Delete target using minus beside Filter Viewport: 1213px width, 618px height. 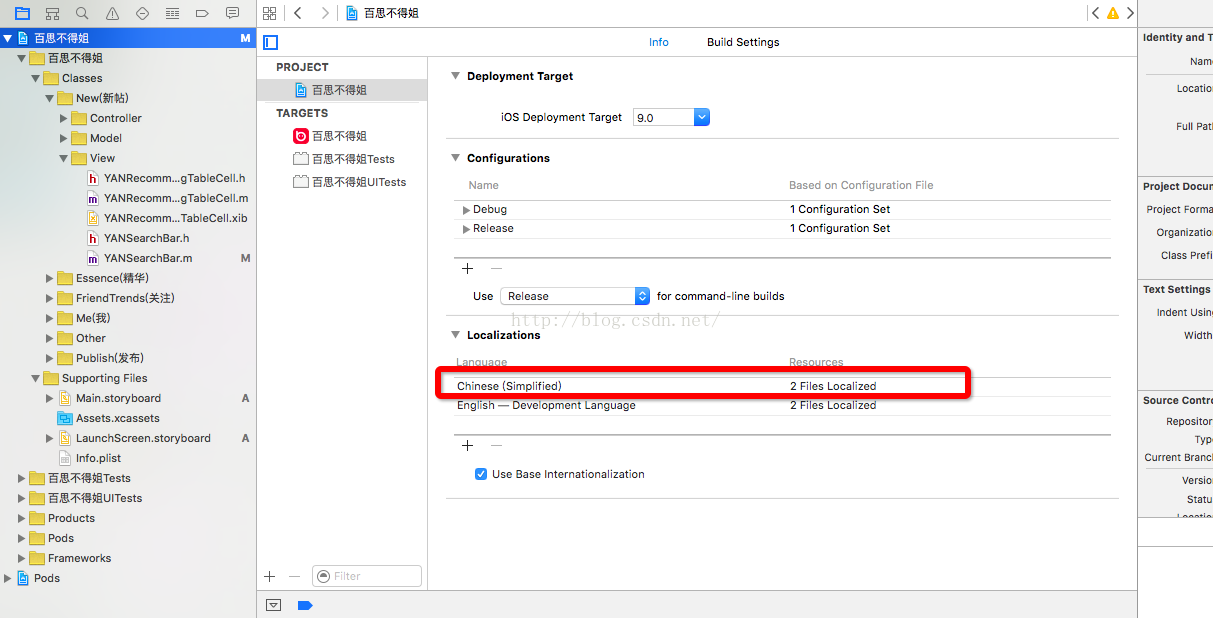point(294,576)
